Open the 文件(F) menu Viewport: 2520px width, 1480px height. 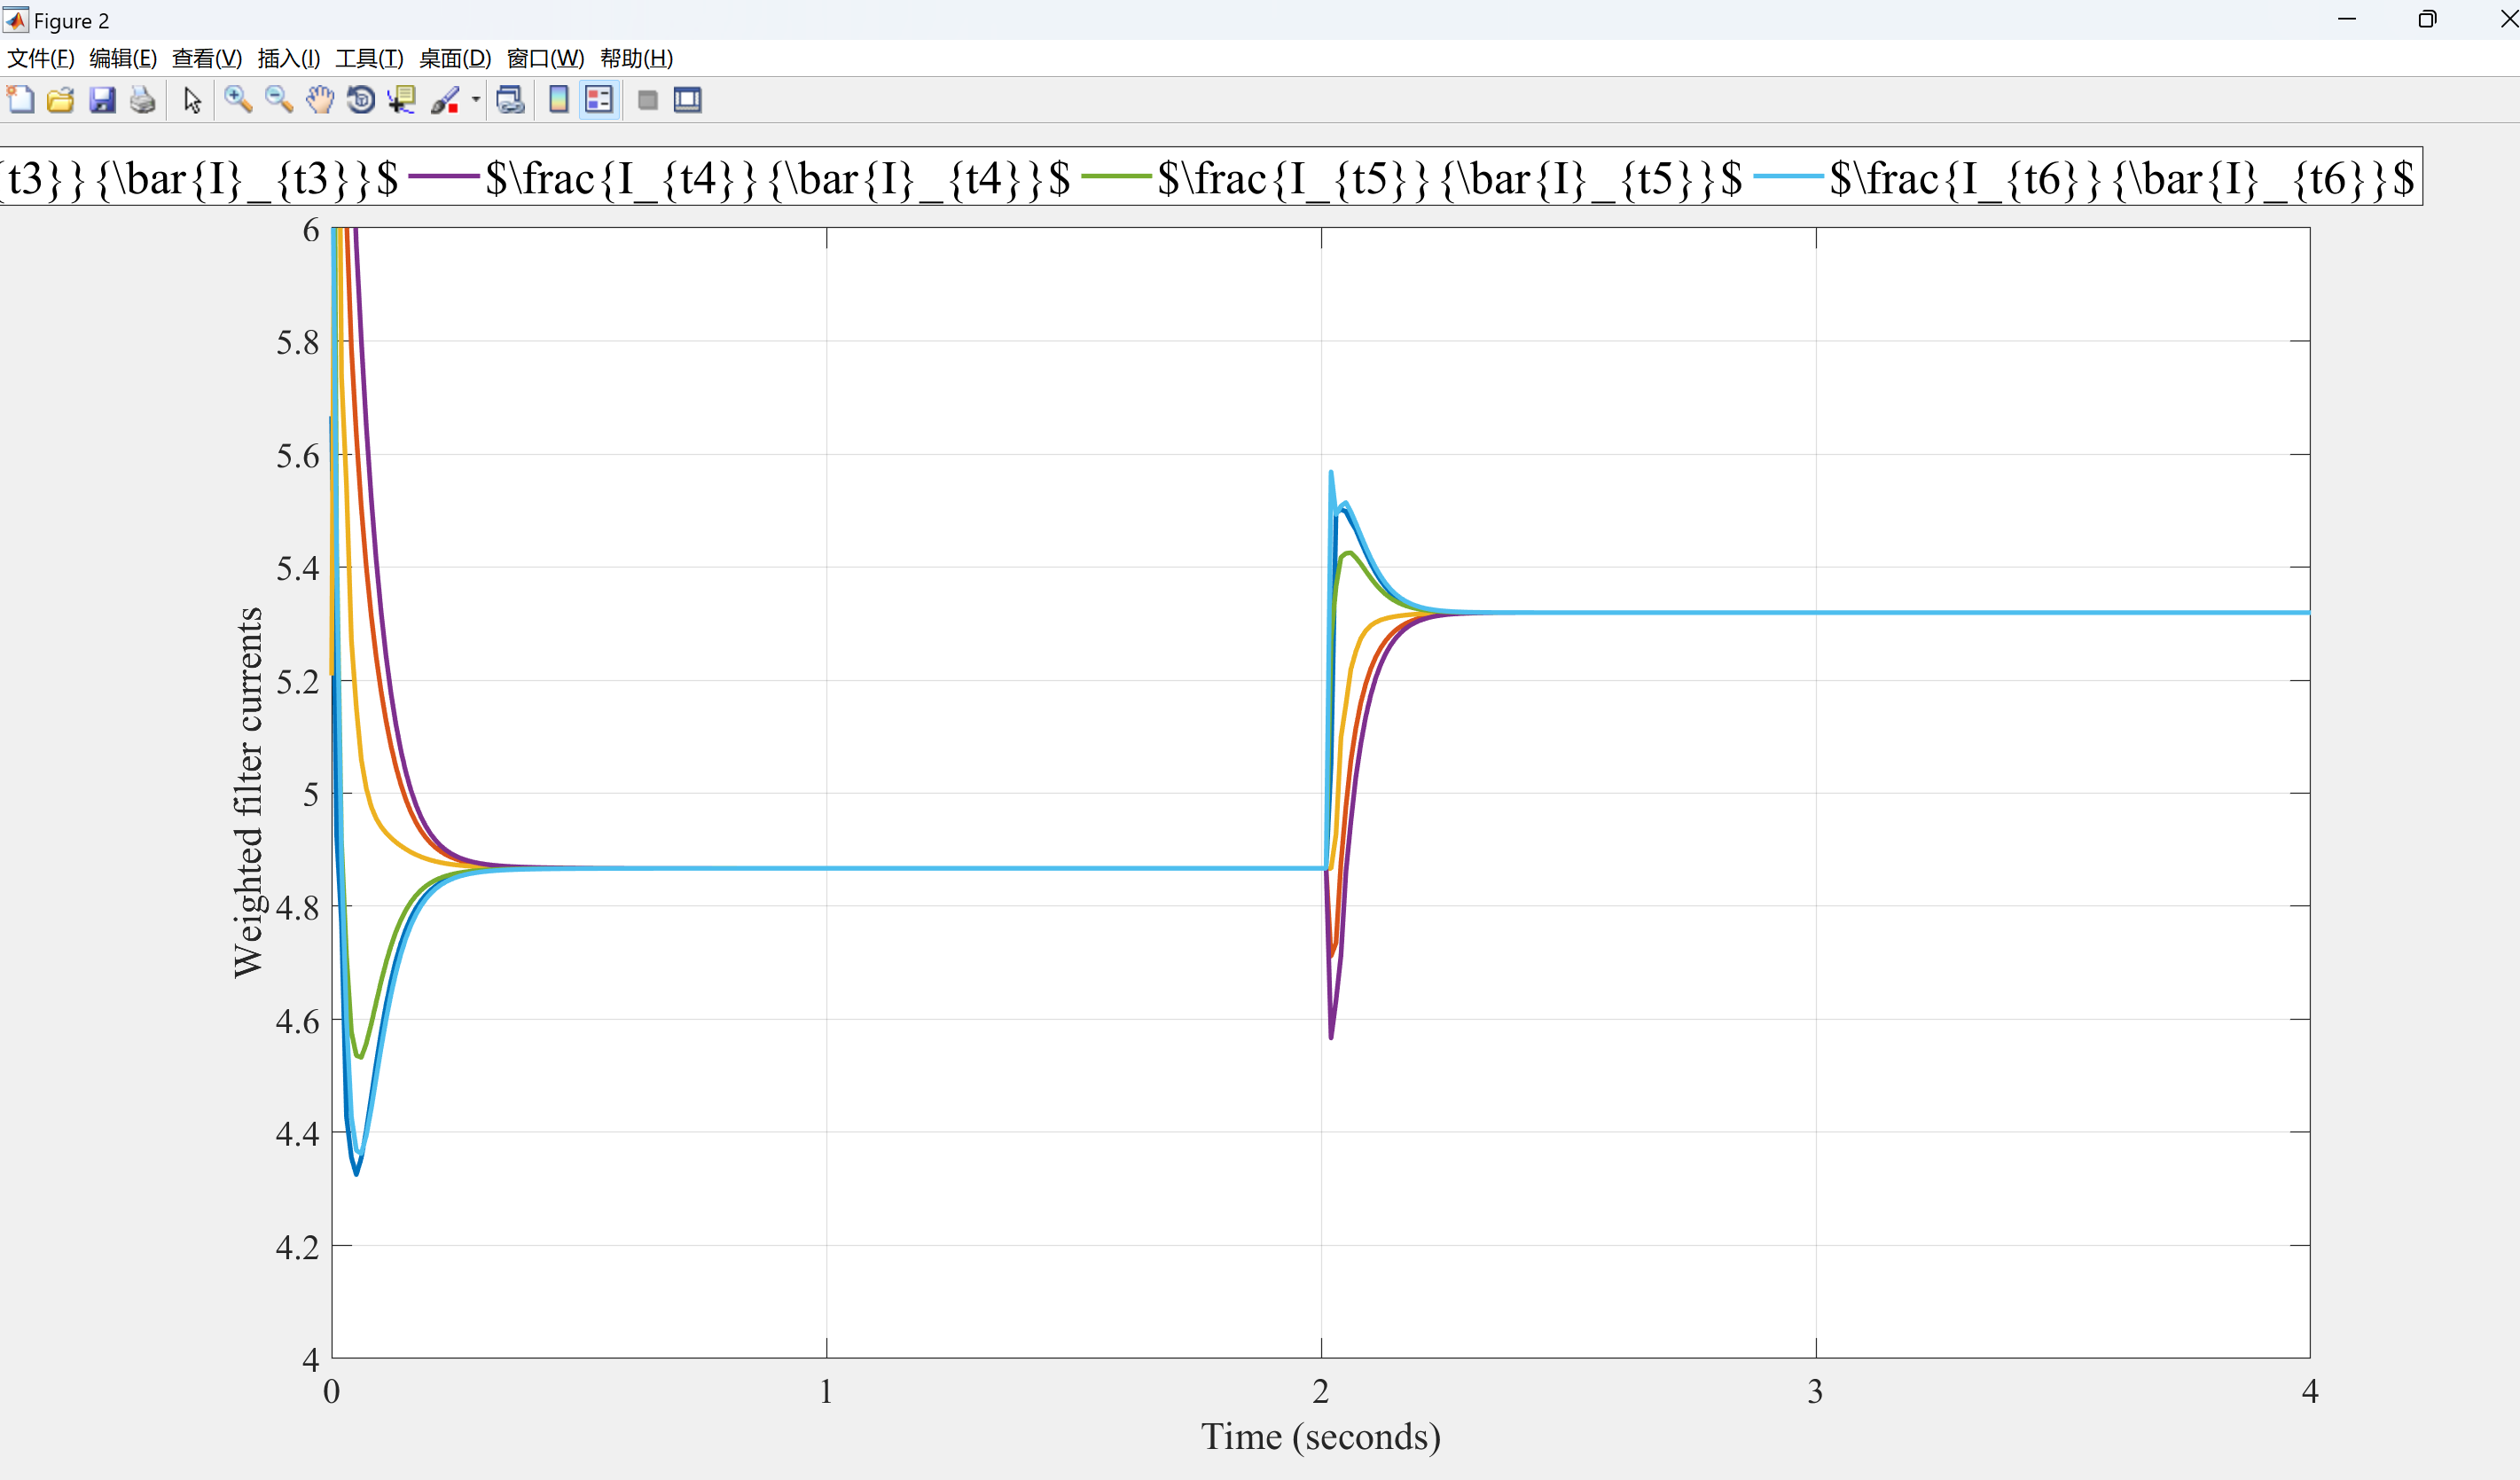[41, 58]
